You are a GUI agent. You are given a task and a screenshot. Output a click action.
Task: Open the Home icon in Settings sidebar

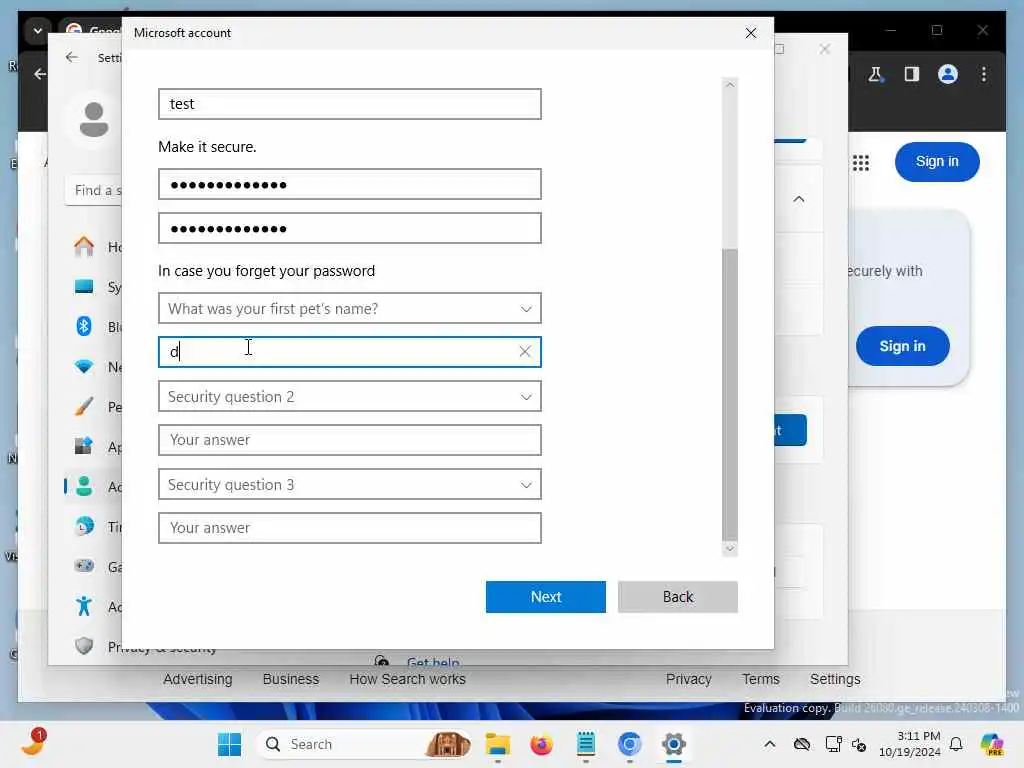[x=84, y=247]
